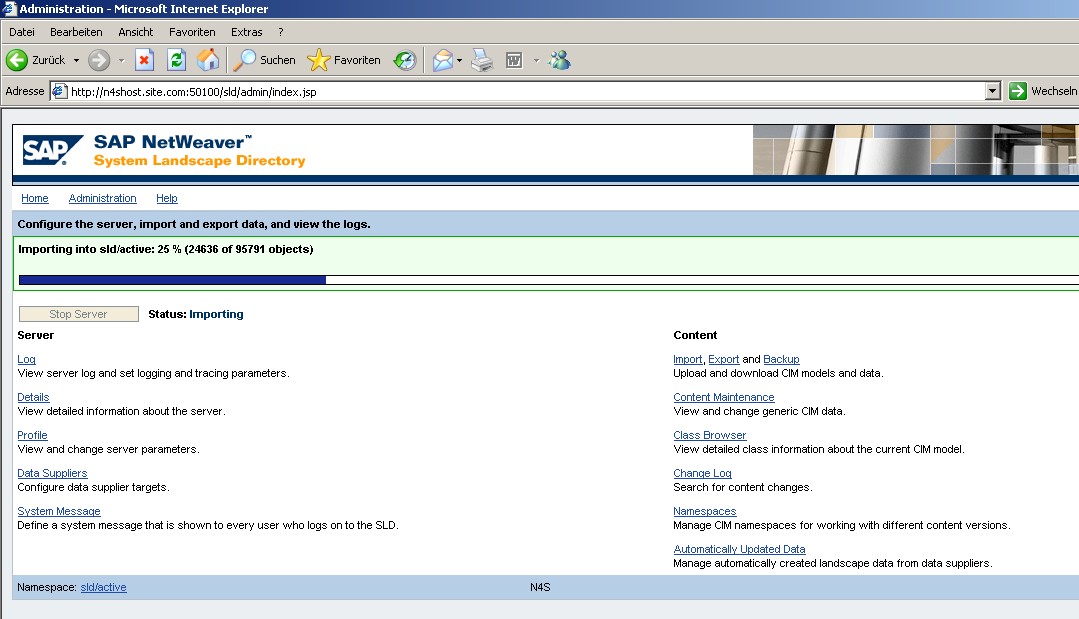1079x619 pixels.
Task: Open the Class Browser link
Action: (709, 435)
